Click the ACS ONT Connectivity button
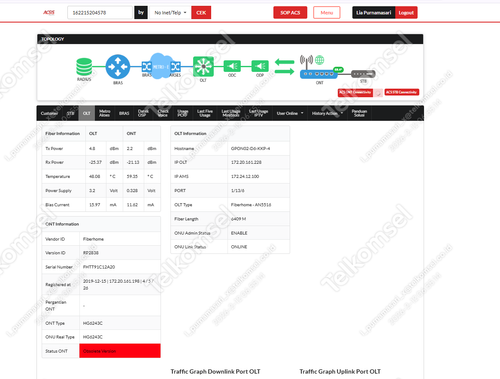 tap(355, 93)
